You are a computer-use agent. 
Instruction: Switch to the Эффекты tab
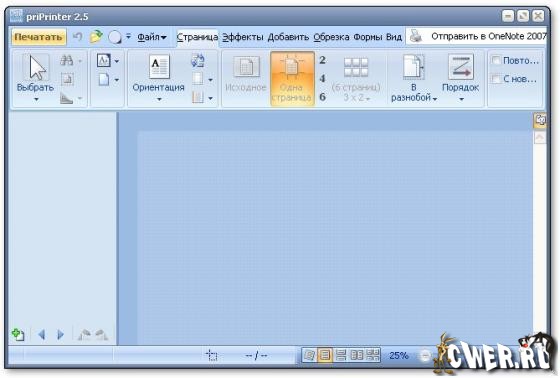pyautogui.click(x=243, y=37)
